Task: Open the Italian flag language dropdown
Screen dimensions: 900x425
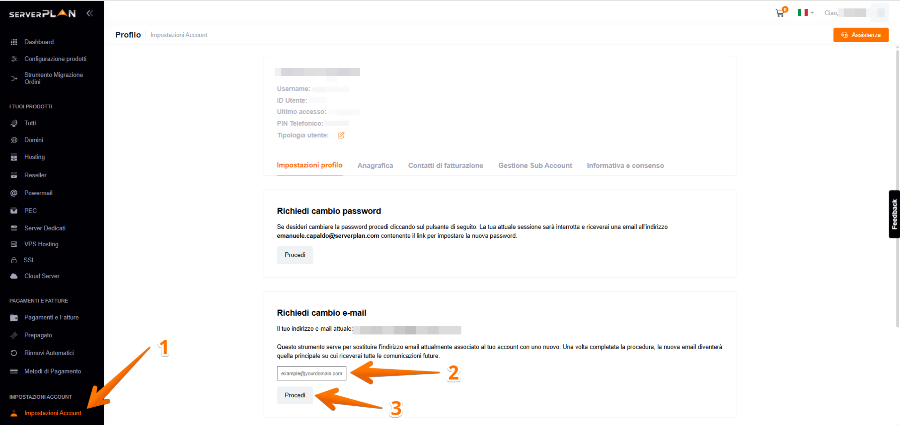Action: (805, 13)
